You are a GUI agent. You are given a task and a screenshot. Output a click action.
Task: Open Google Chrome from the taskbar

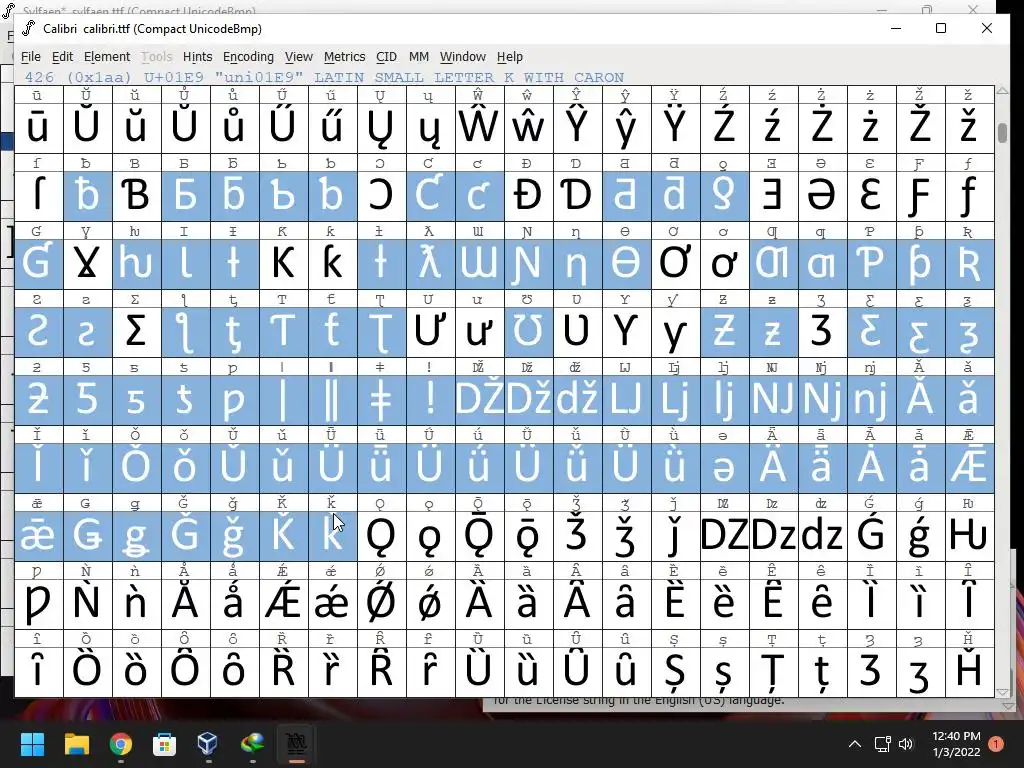point(120,744)
